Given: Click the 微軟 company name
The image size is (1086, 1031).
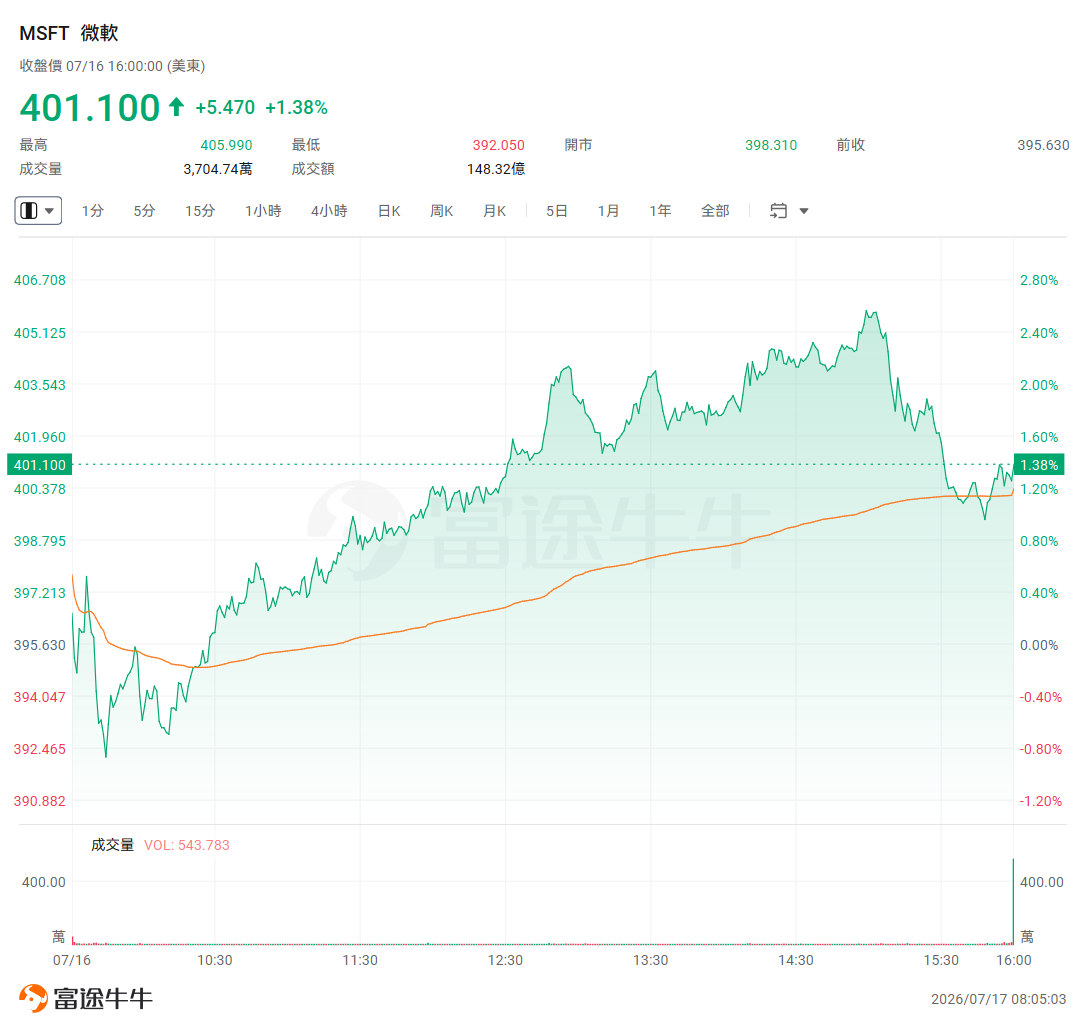Looking at the screenshot, I should point(99,33).
